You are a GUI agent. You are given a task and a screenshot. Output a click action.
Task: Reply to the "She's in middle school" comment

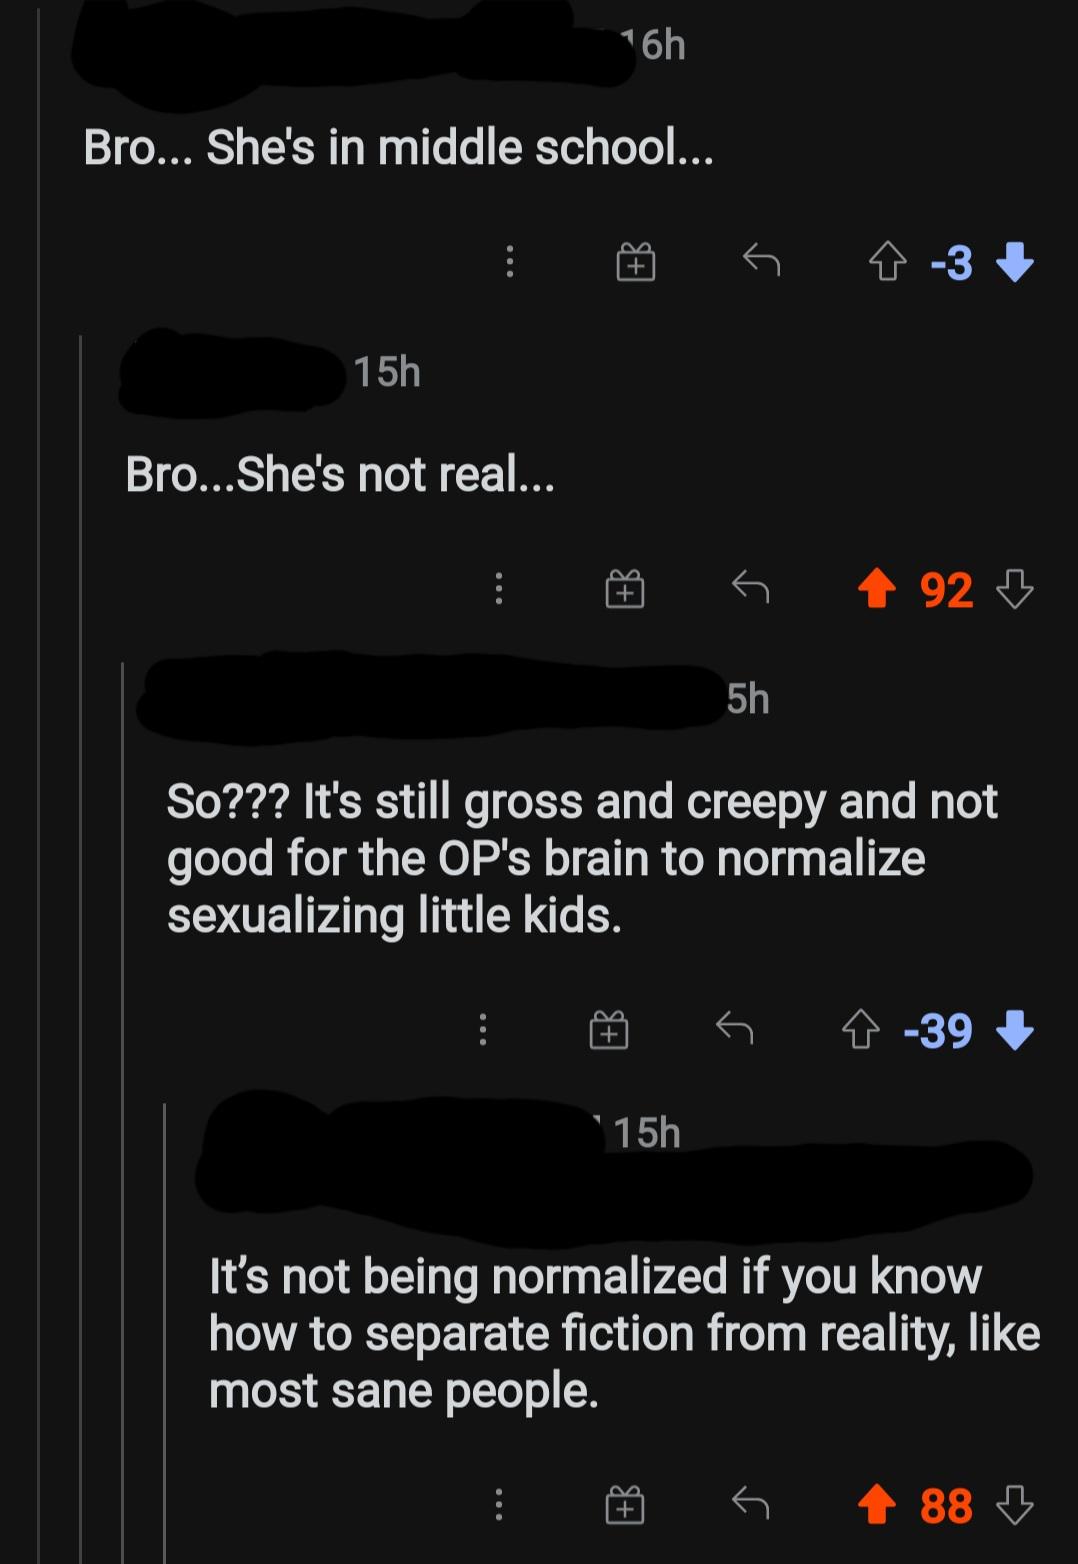pos(761,262)
